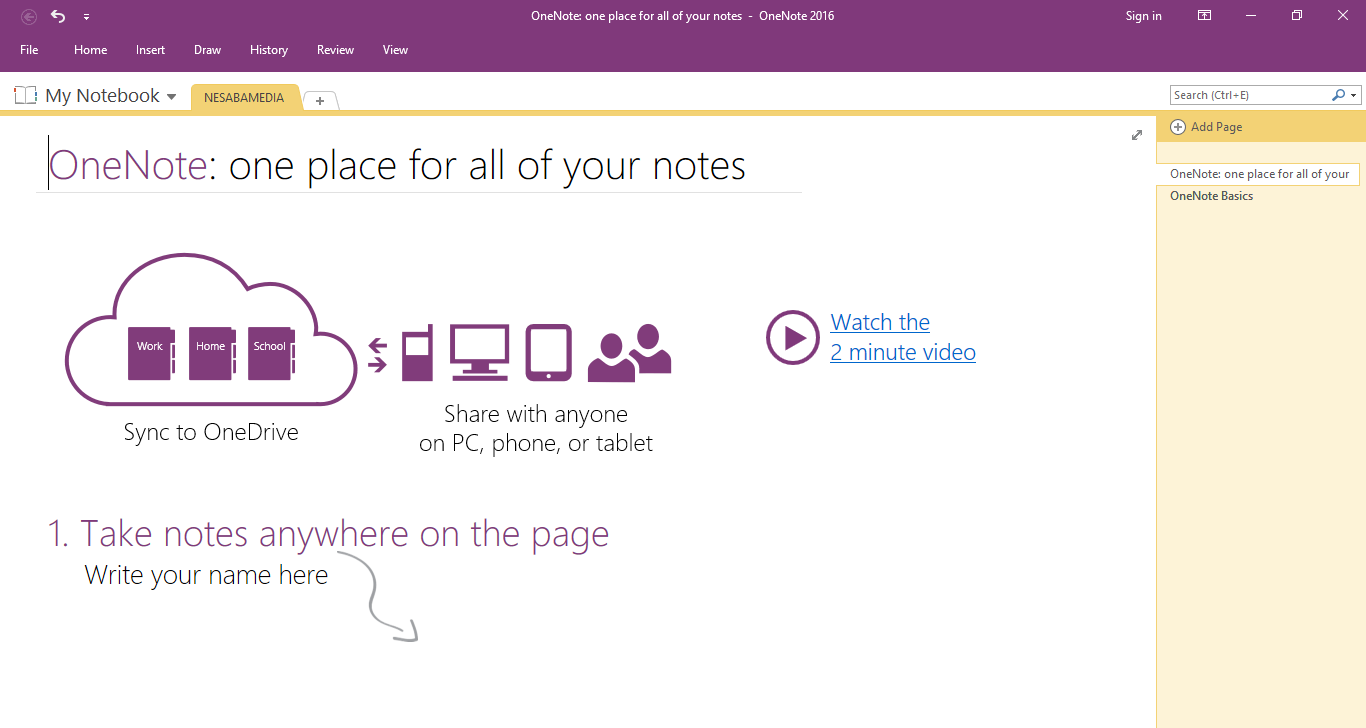This screenshot has height=728, width=1366.
Task: Expand the My Notebook dropdown arrow
Action: coord(171,97)
